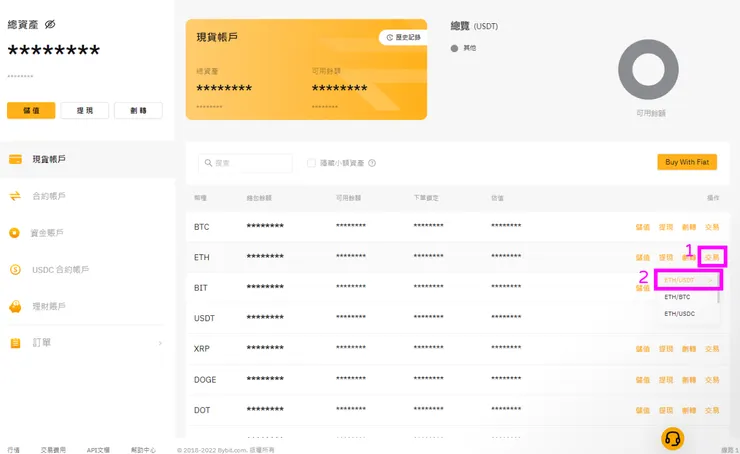Click the trade pair dropdown scrollbar
740x454 pixels.
pos(718,297)
